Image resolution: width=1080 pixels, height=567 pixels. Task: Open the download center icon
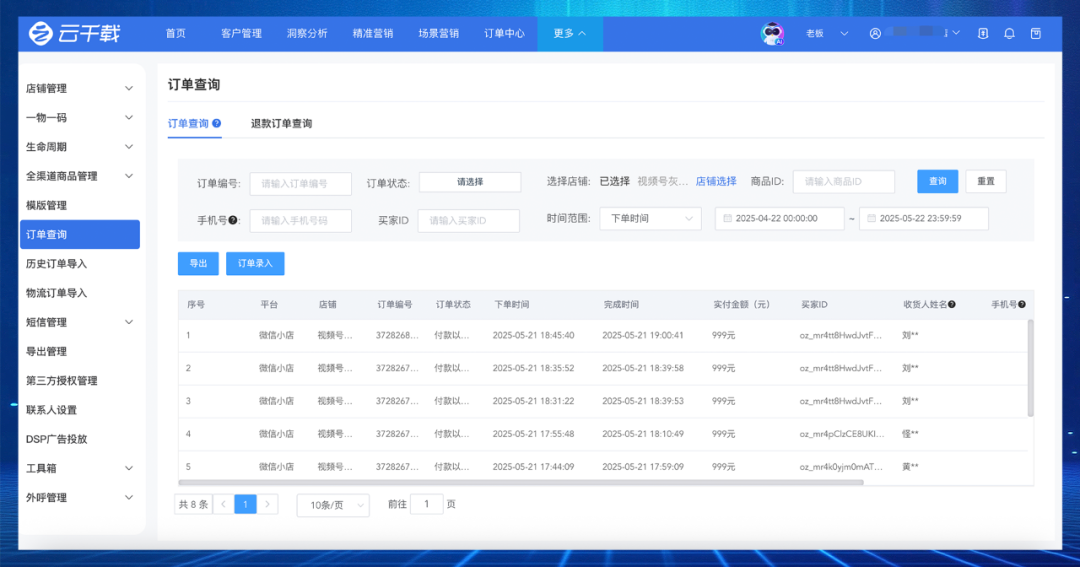pyautogui.click(x=983, y=34)
